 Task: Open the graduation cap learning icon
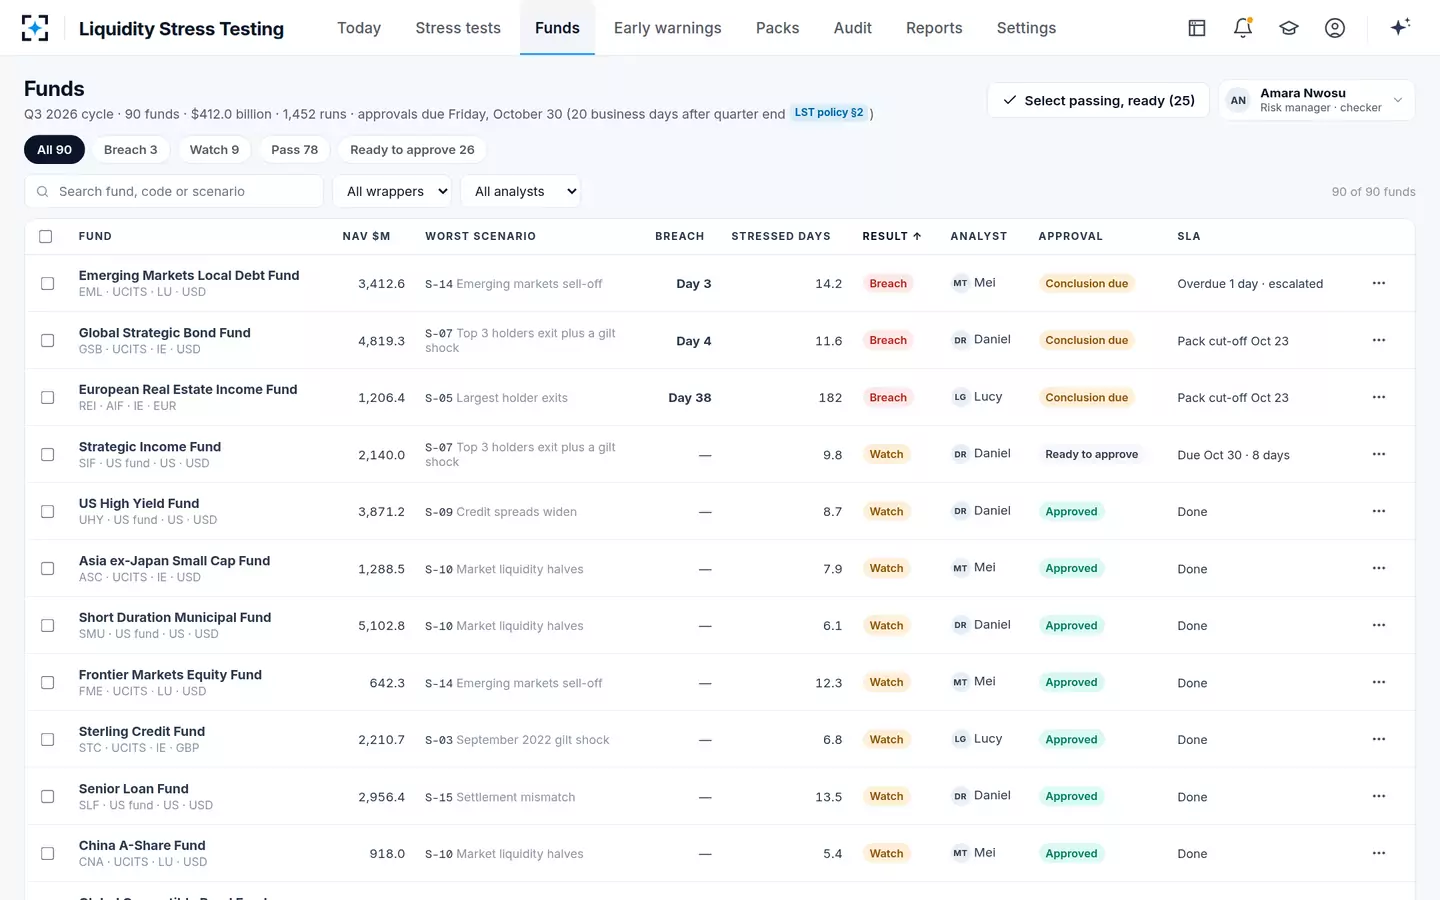1289,28
